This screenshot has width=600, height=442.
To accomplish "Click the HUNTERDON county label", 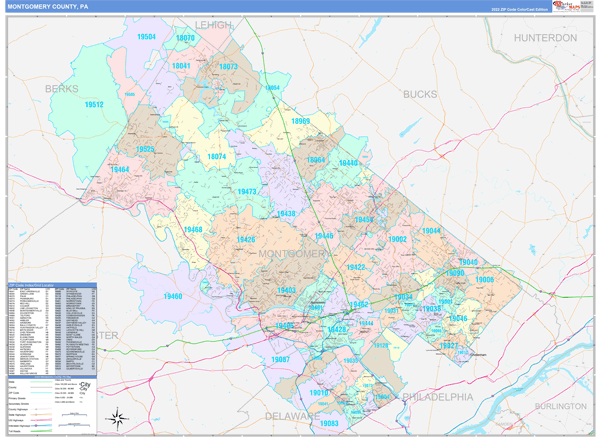I will [545, 38].
